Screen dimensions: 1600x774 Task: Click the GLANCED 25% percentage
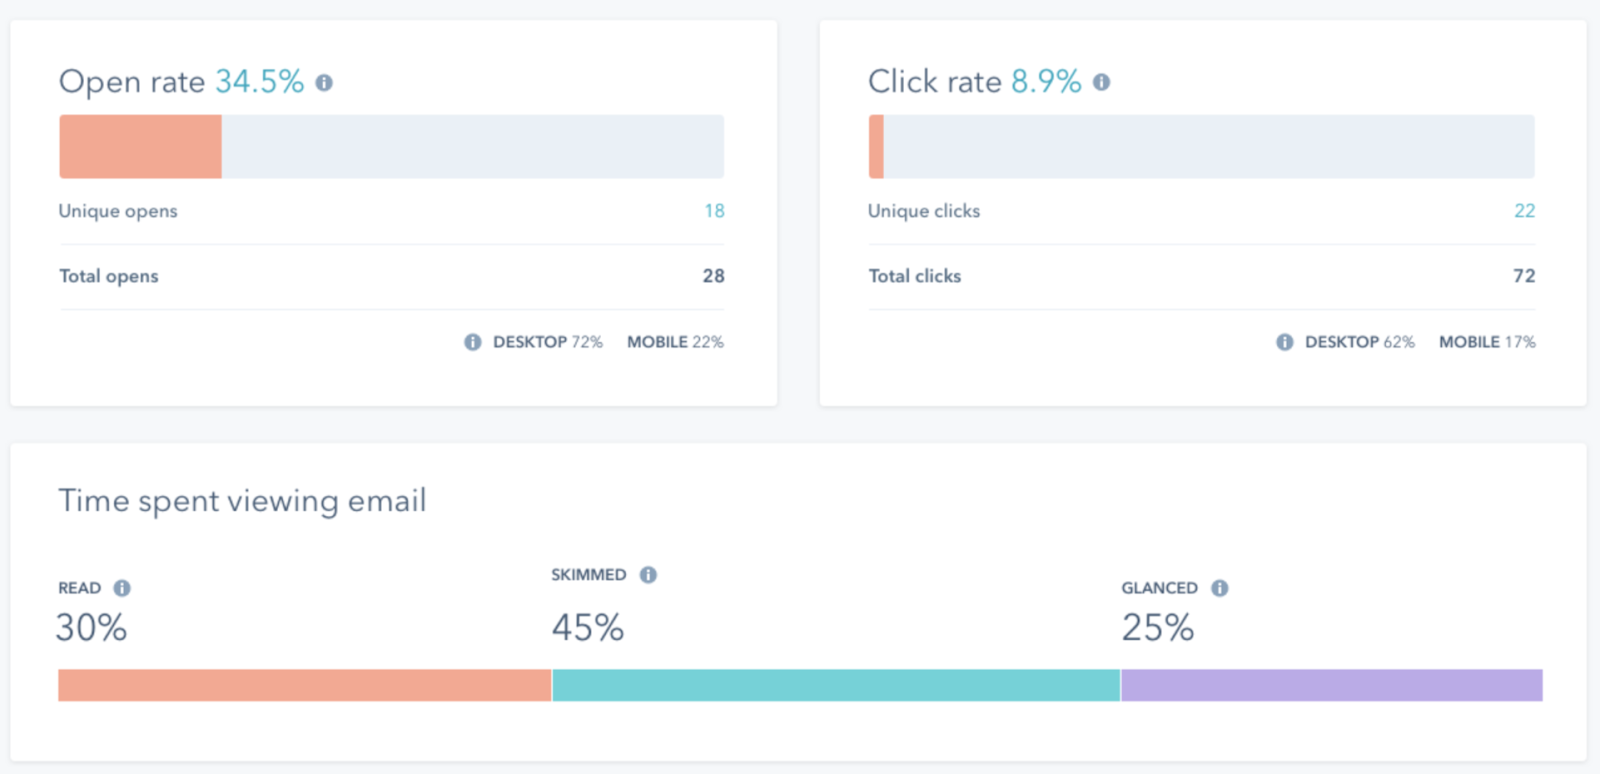[1158, 628]
